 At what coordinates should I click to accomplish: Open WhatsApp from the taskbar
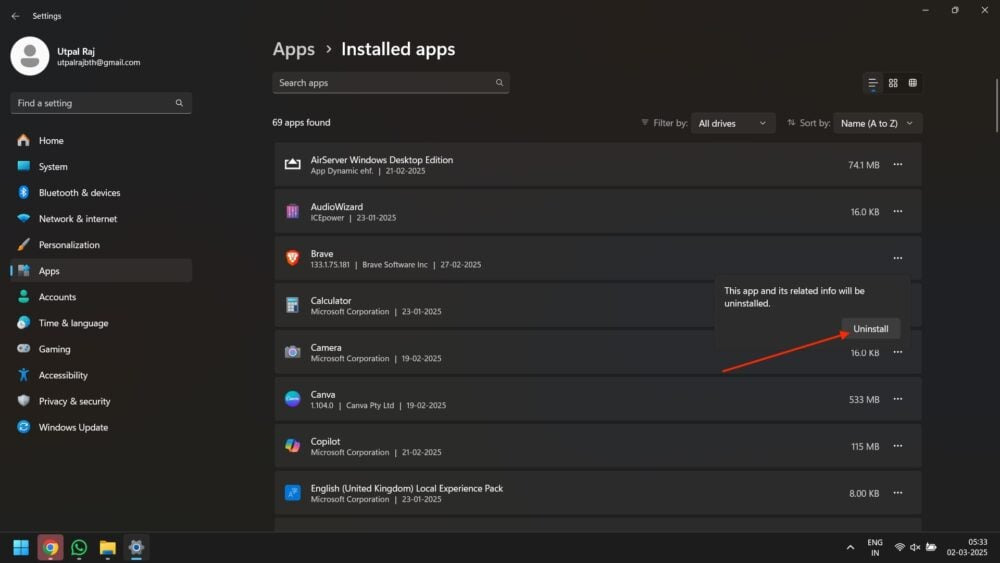pos(79,548)
